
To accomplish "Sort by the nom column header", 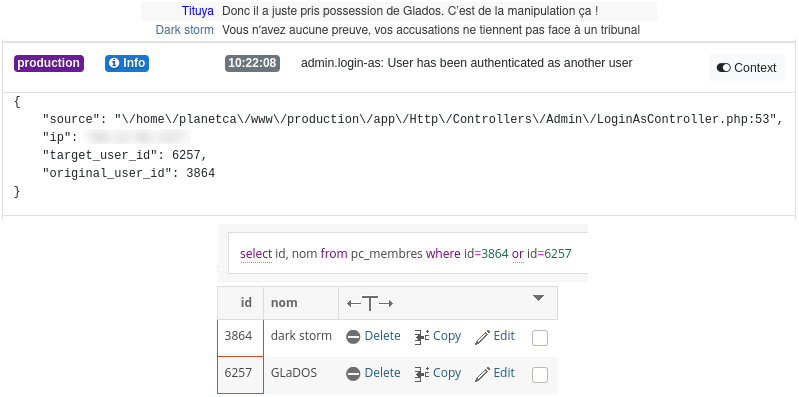I will point(284,303).
